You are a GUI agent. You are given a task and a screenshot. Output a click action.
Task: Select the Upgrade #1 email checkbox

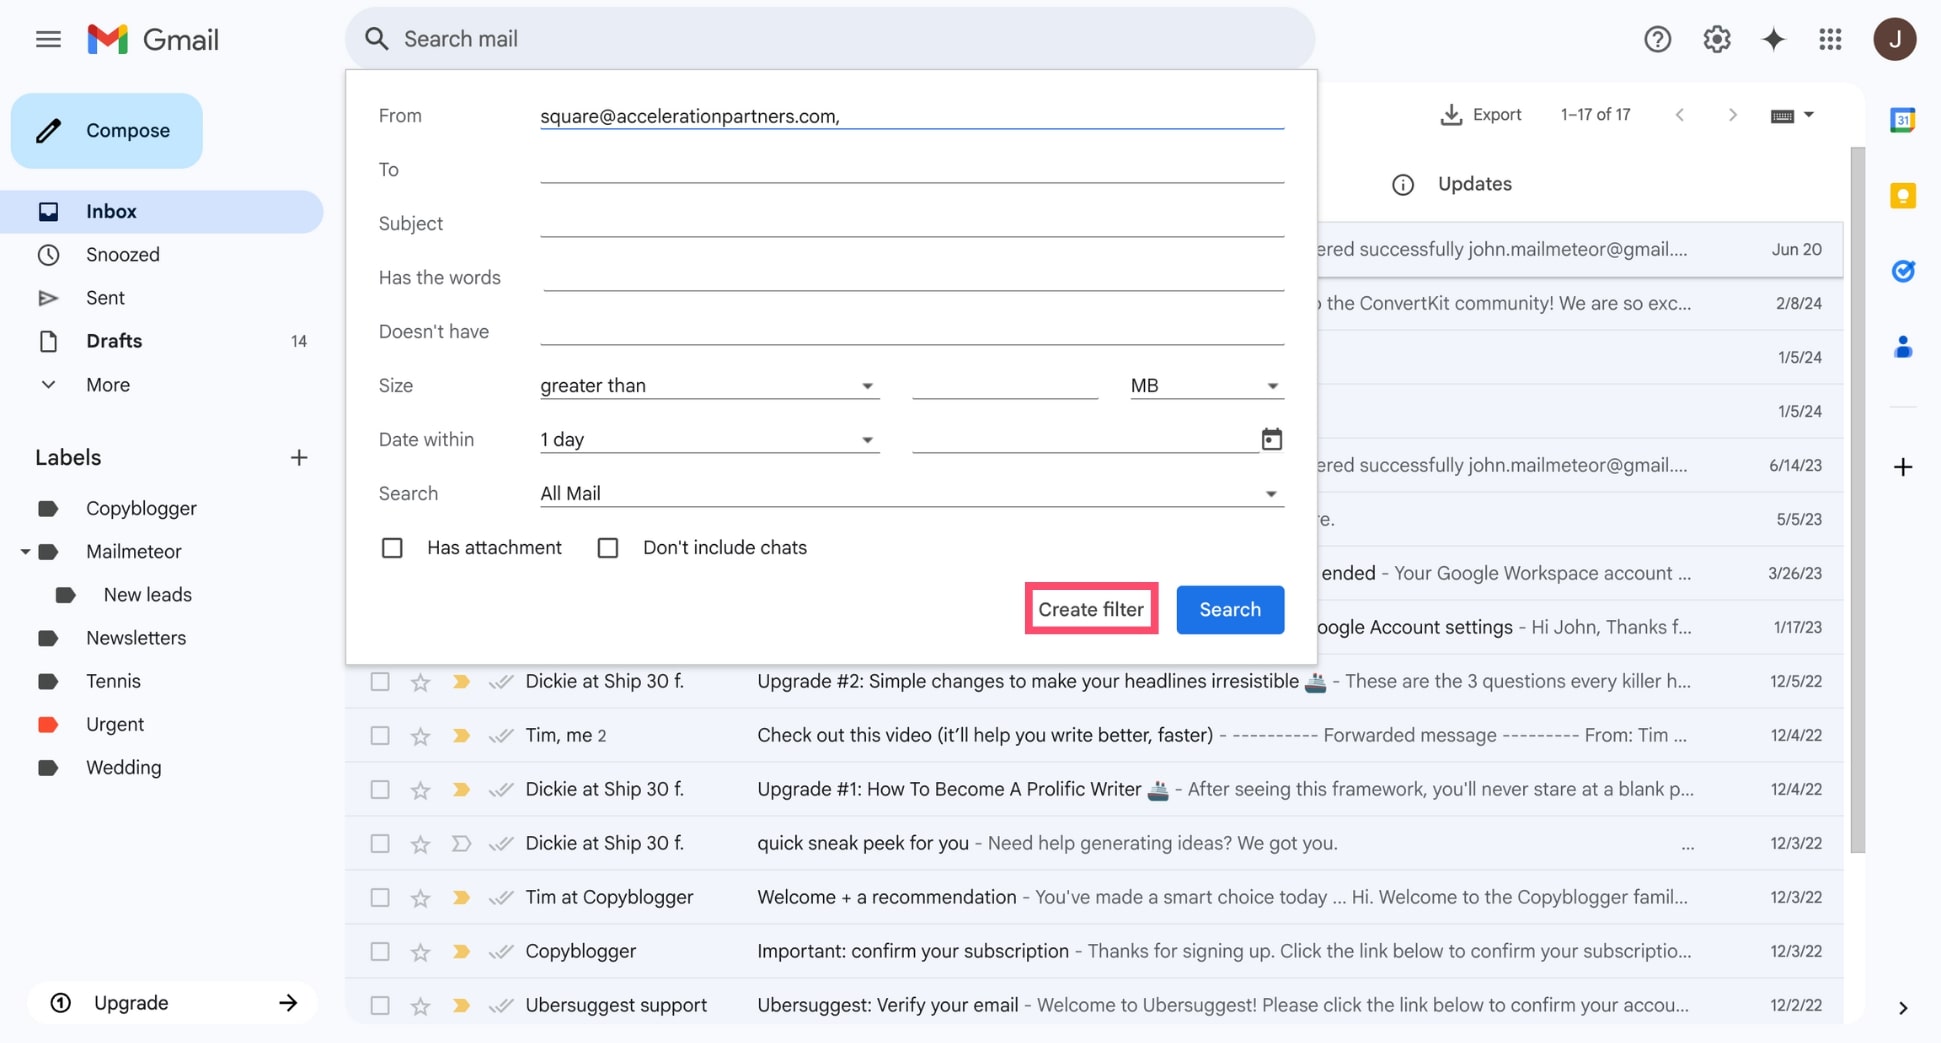tap(380, 790)
